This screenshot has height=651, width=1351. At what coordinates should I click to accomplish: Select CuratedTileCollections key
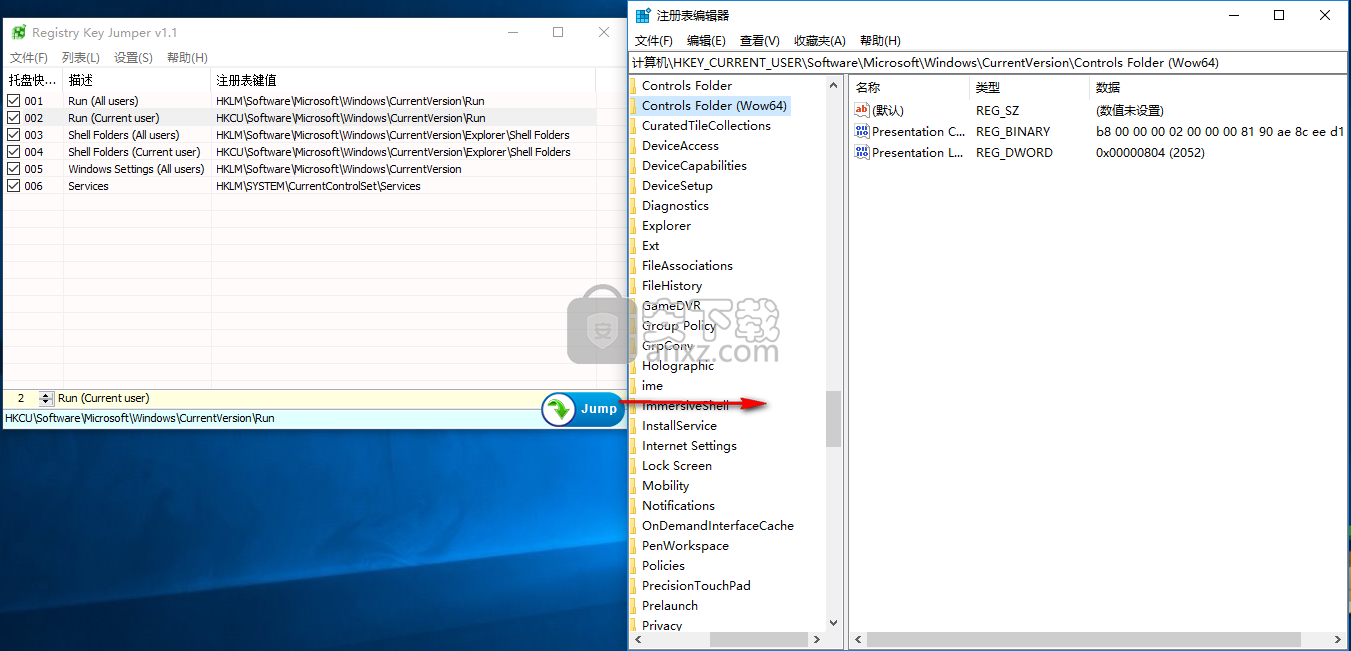(x=706, y=126)
